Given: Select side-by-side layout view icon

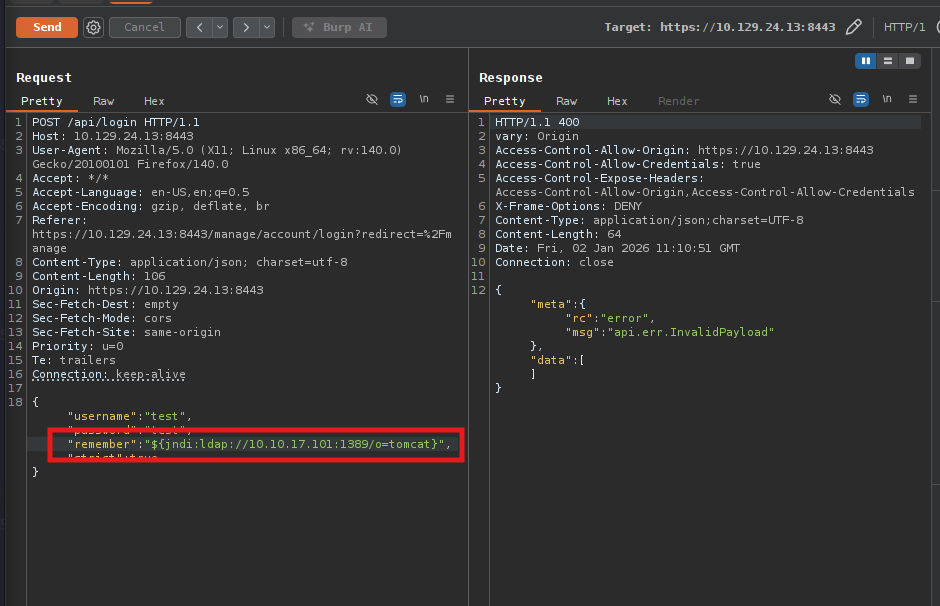Looking at the screenshot, I should pos(866,61).
